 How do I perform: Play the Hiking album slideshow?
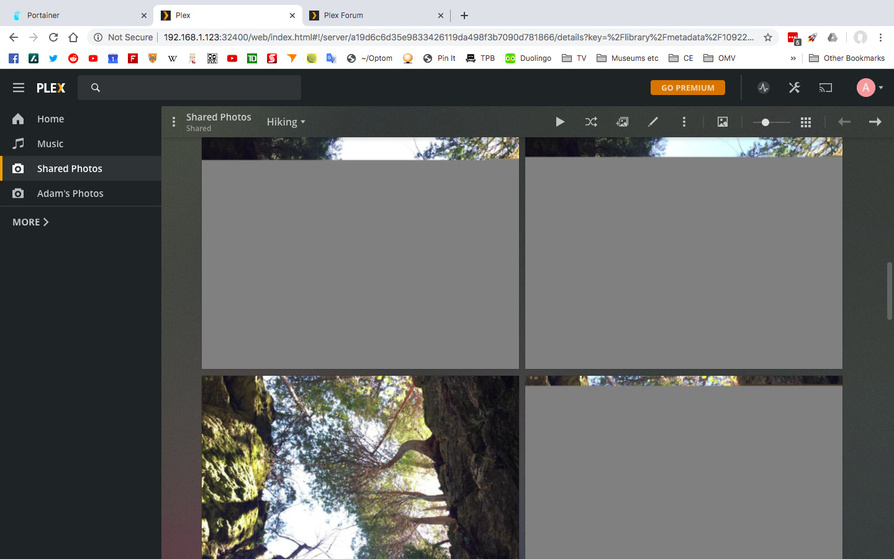pos(560,121)
